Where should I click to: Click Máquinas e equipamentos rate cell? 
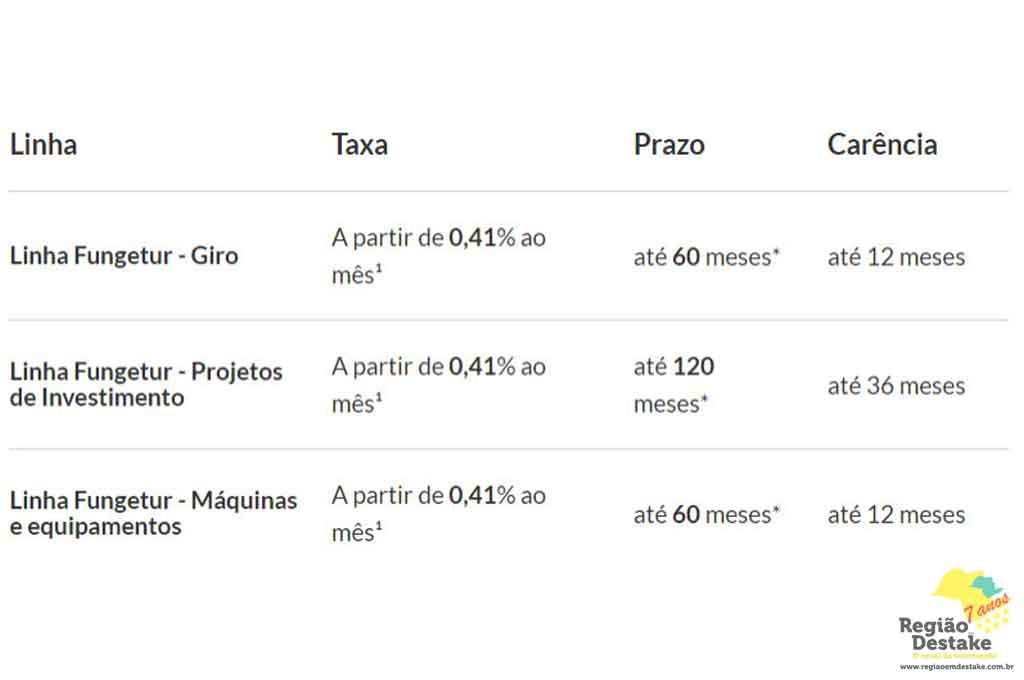point(438,514)
